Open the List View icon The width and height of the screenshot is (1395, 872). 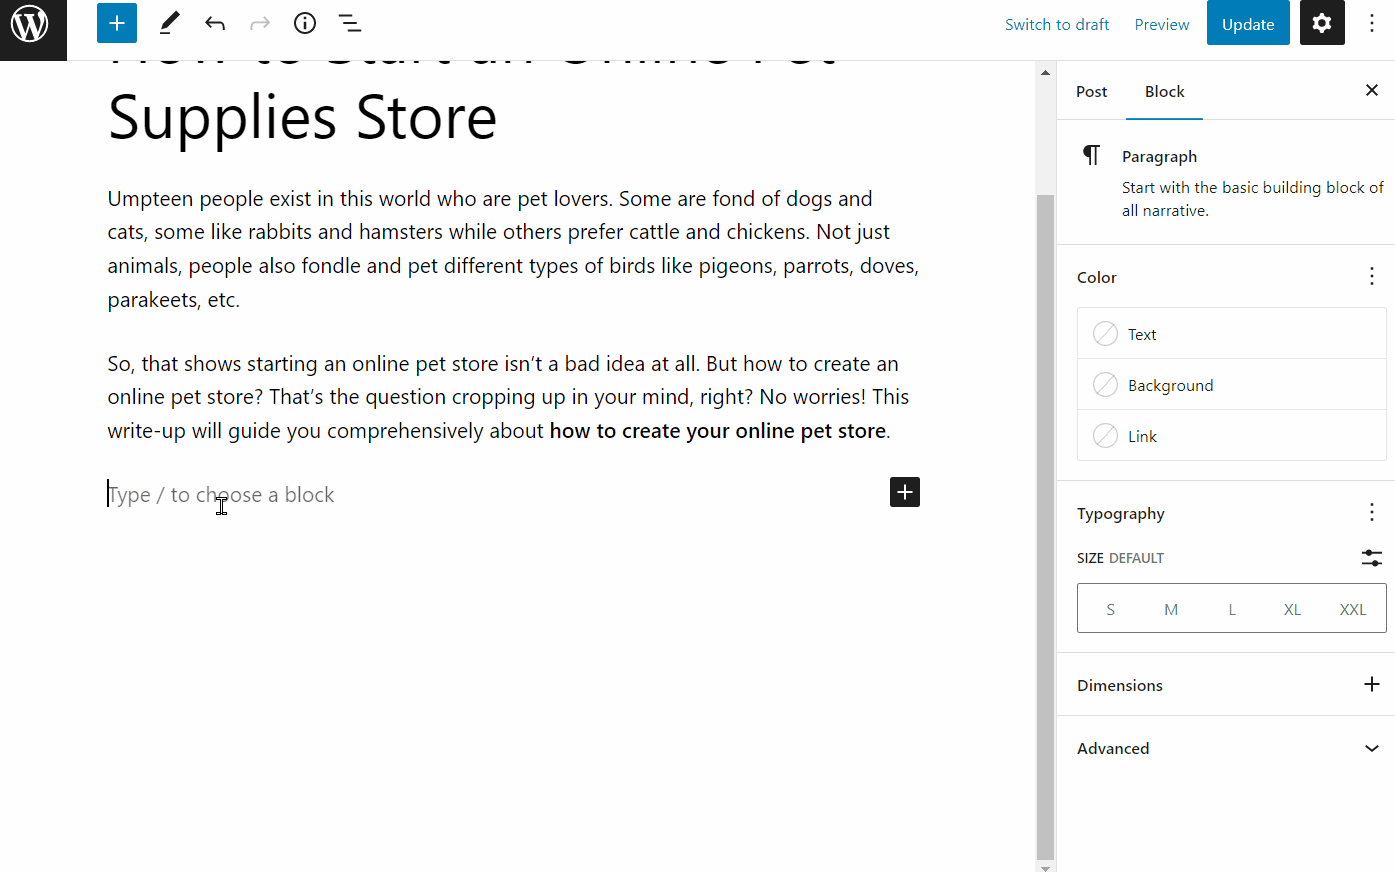tap(349, 23)
